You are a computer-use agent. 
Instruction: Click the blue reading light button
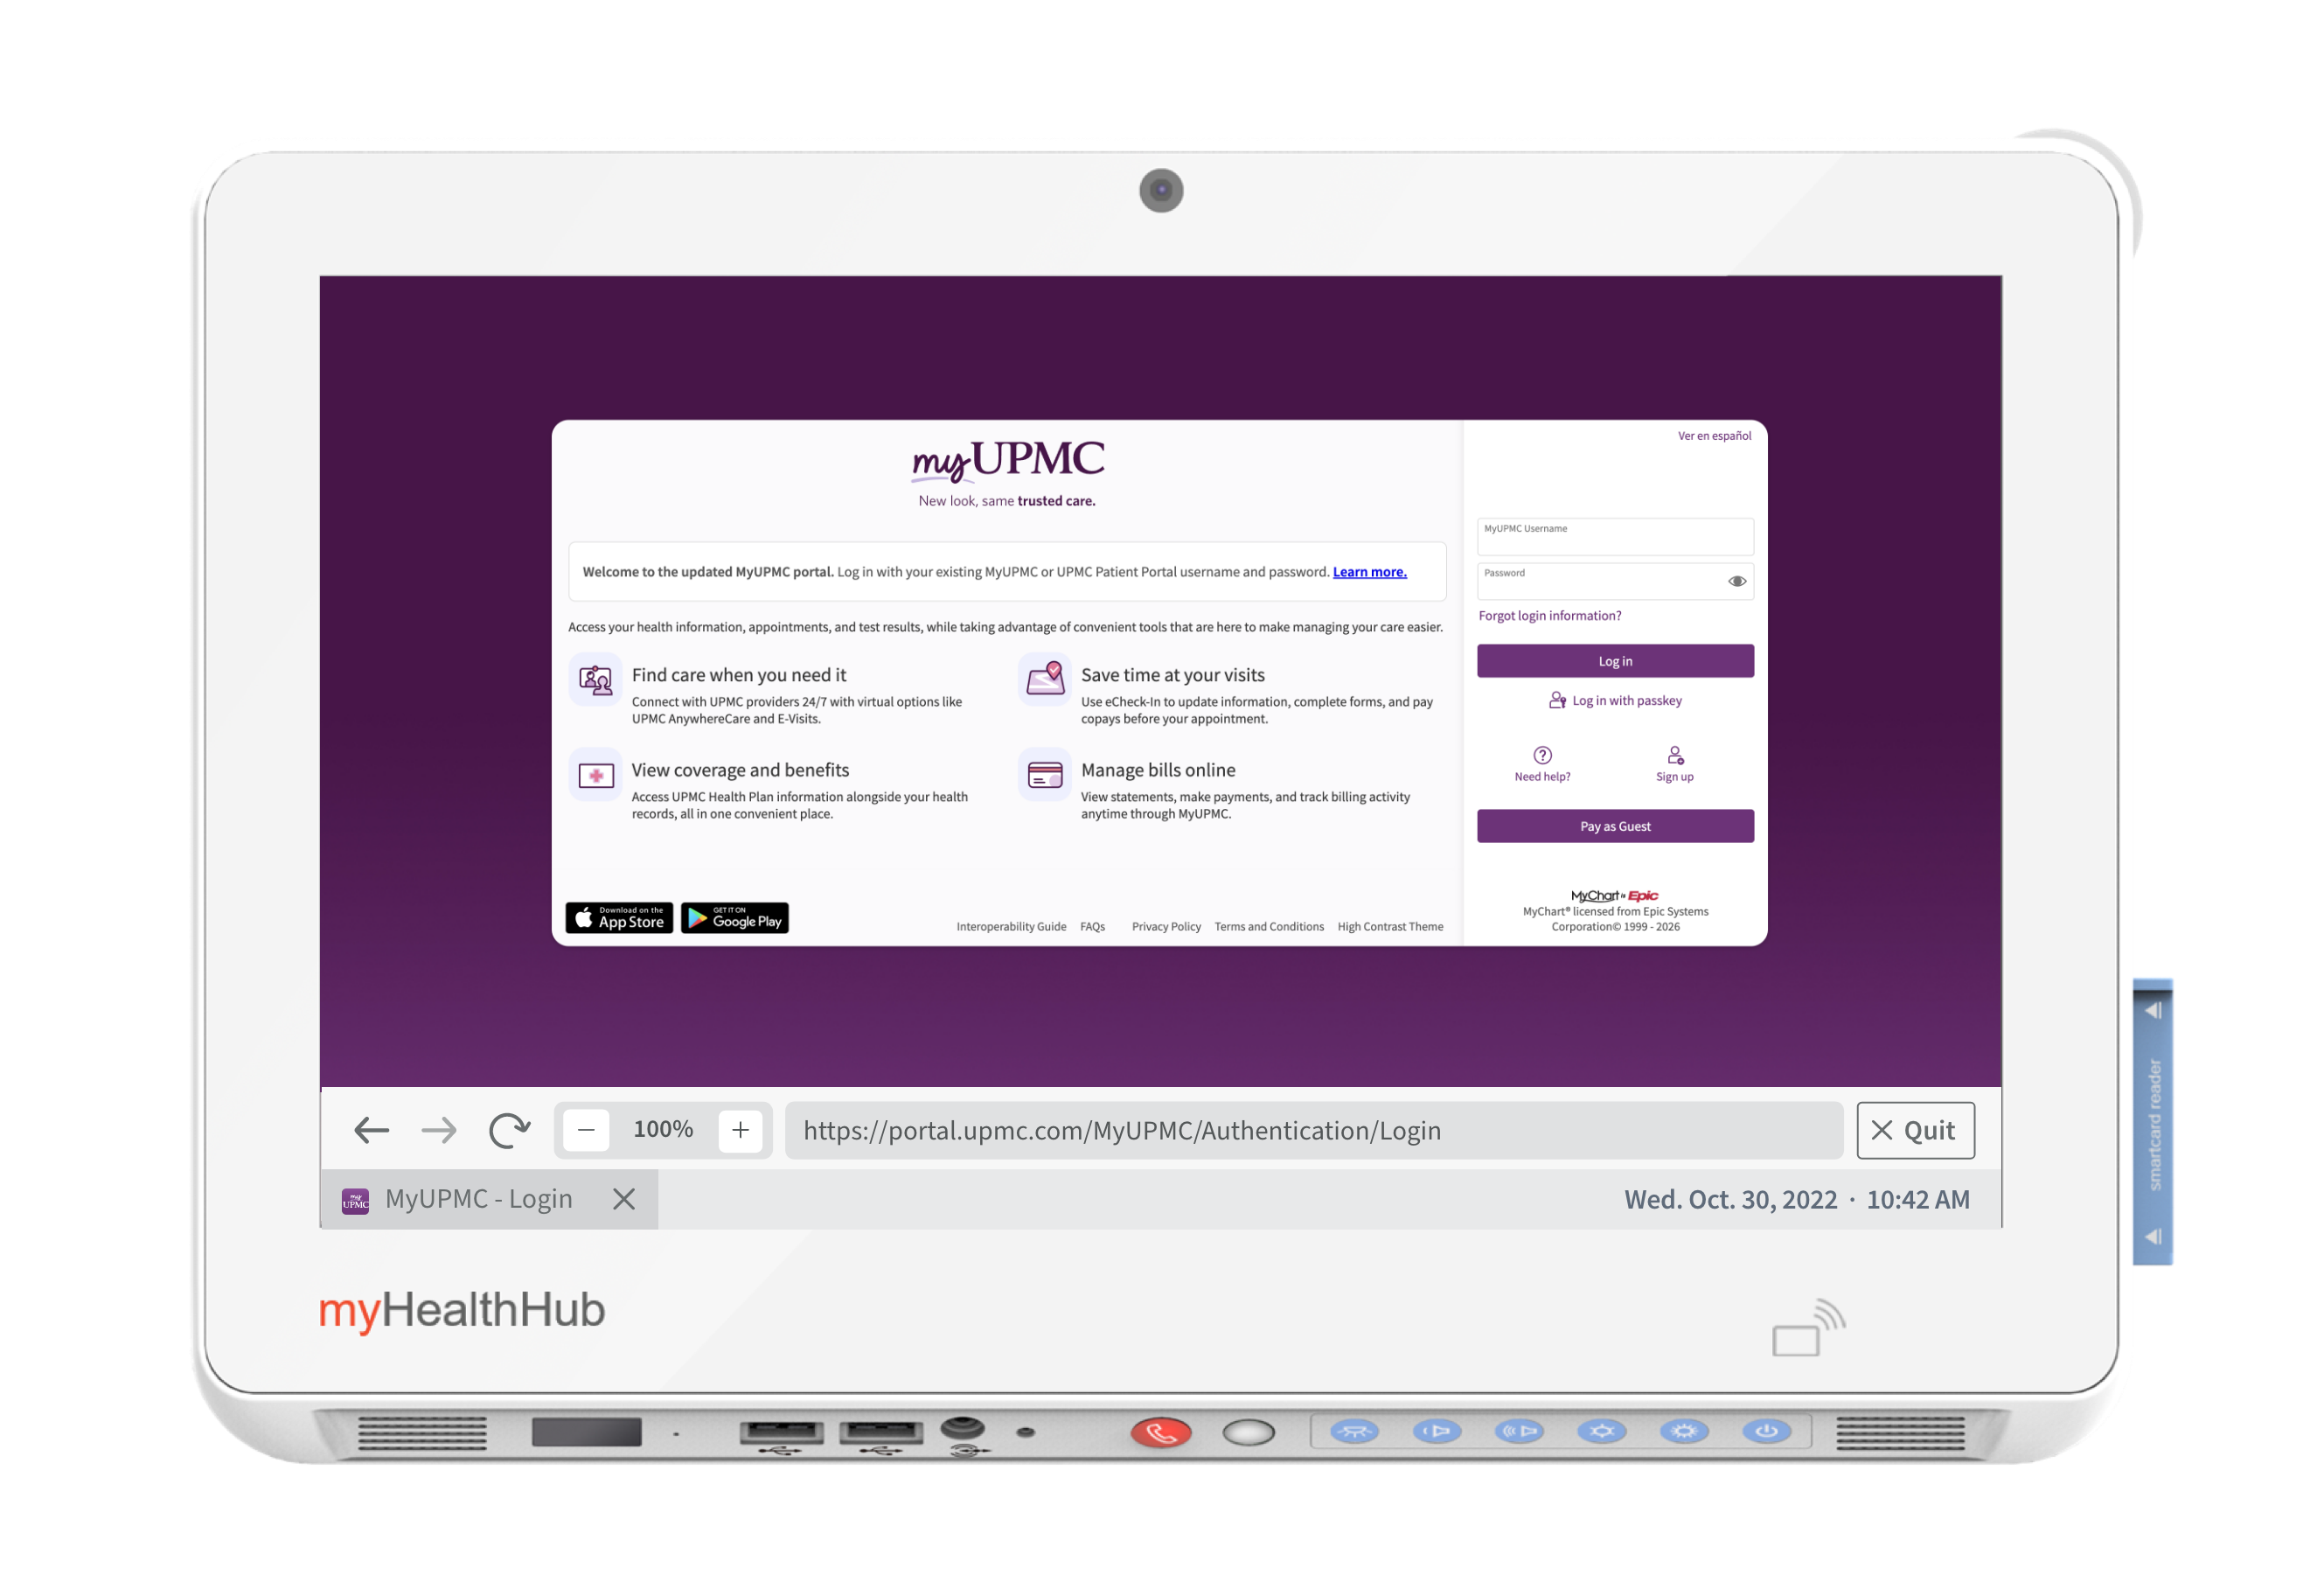1354,1431
